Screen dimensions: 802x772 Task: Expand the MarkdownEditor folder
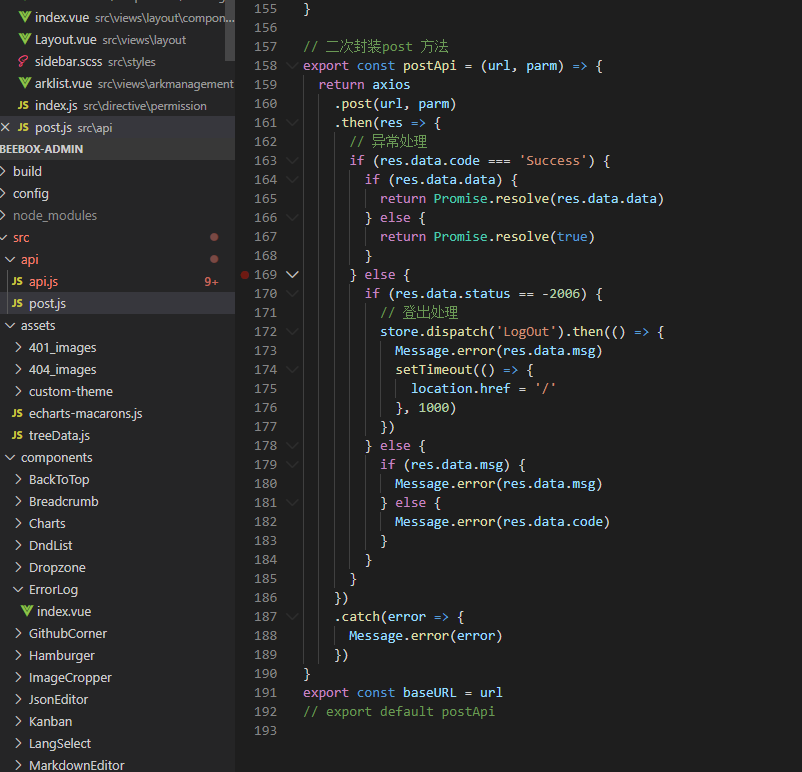coord(19,766)
